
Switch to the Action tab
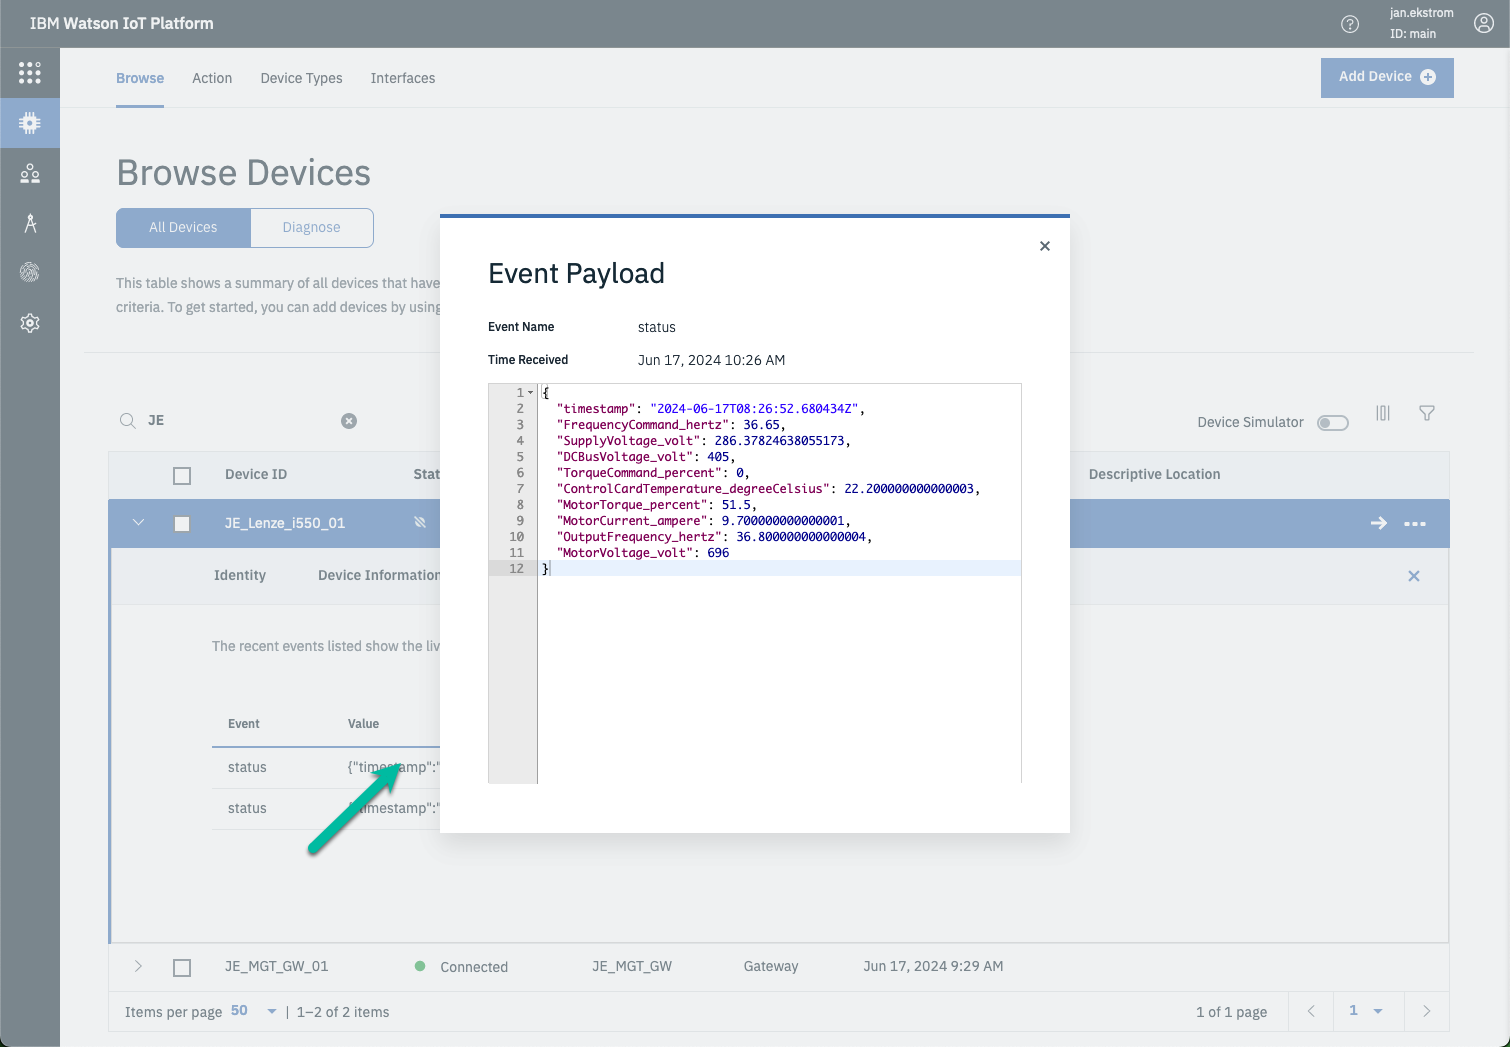coord(212,78)
